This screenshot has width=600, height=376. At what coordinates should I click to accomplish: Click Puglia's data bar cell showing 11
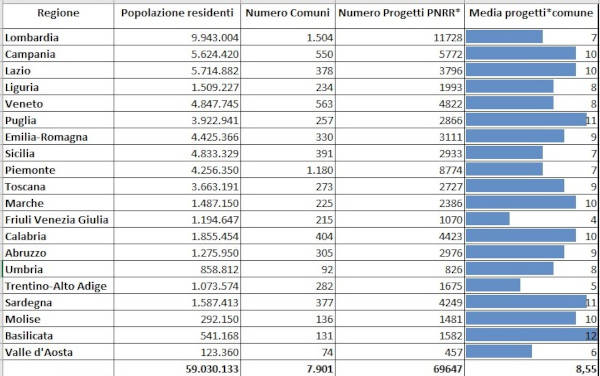tap(531, 120)
